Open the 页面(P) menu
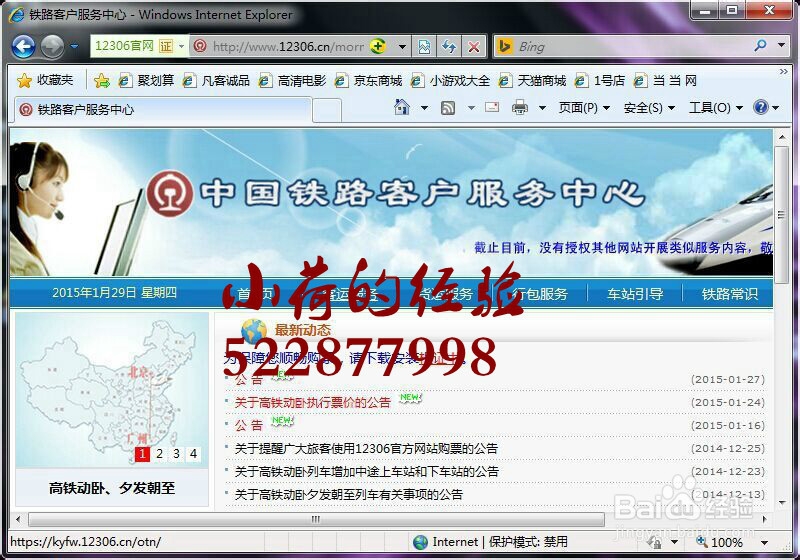The image size is (800, 560). 584,108
